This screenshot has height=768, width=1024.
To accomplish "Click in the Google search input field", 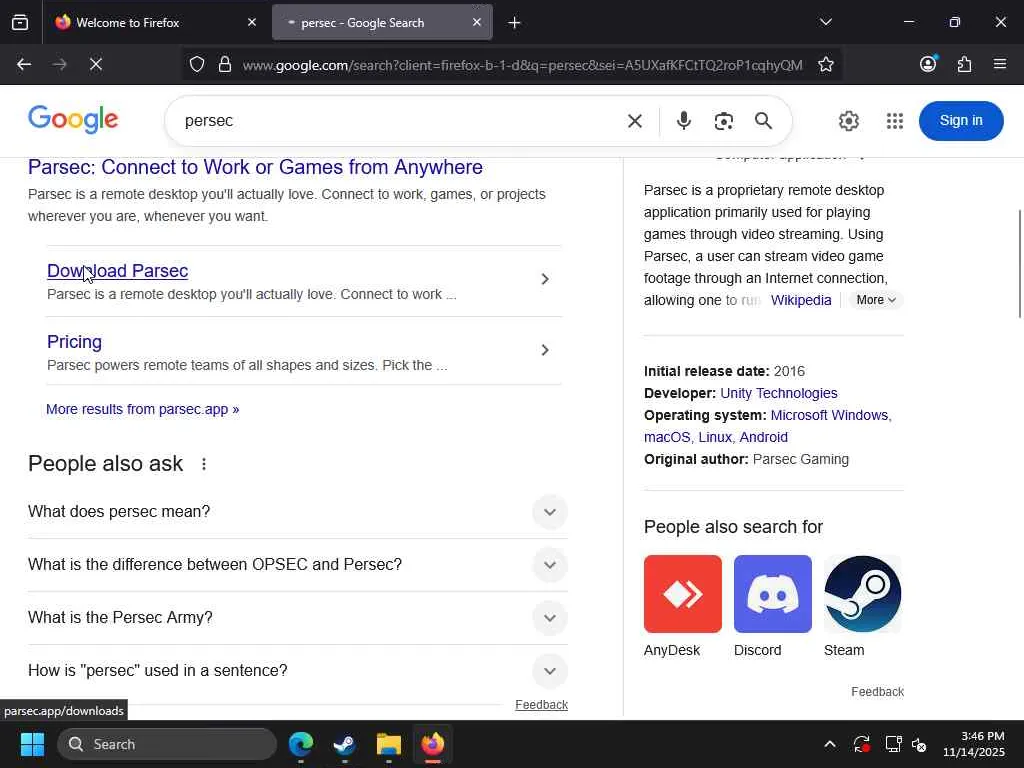I will click(400, 121).
